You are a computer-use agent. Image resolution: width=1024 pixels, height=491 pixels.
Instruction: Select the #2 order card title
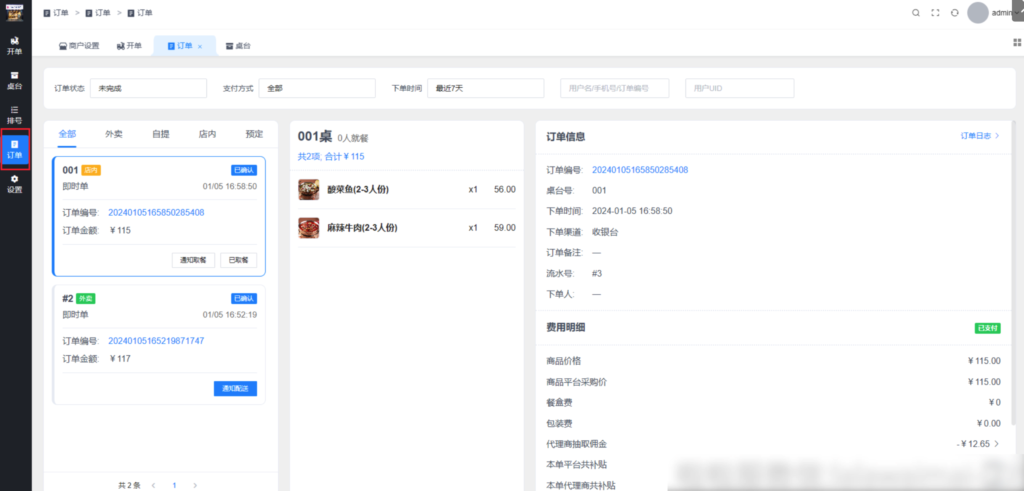pyautogui.click(x=67, y=298)
